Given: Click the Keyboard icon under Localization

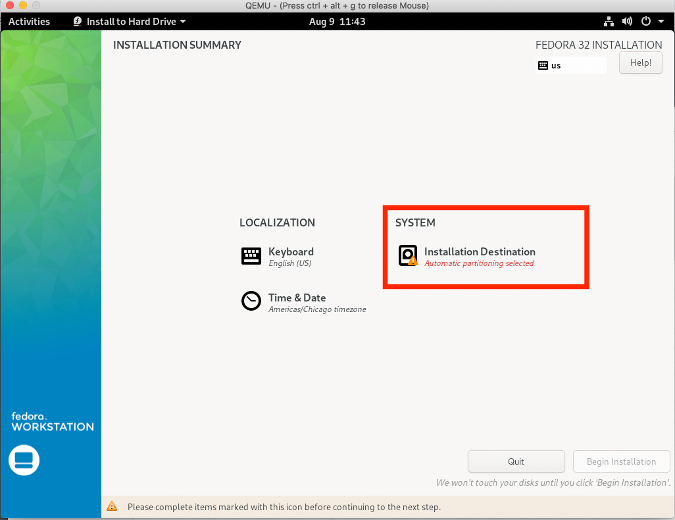Looking at the screenshot, I should click(251, 256).
